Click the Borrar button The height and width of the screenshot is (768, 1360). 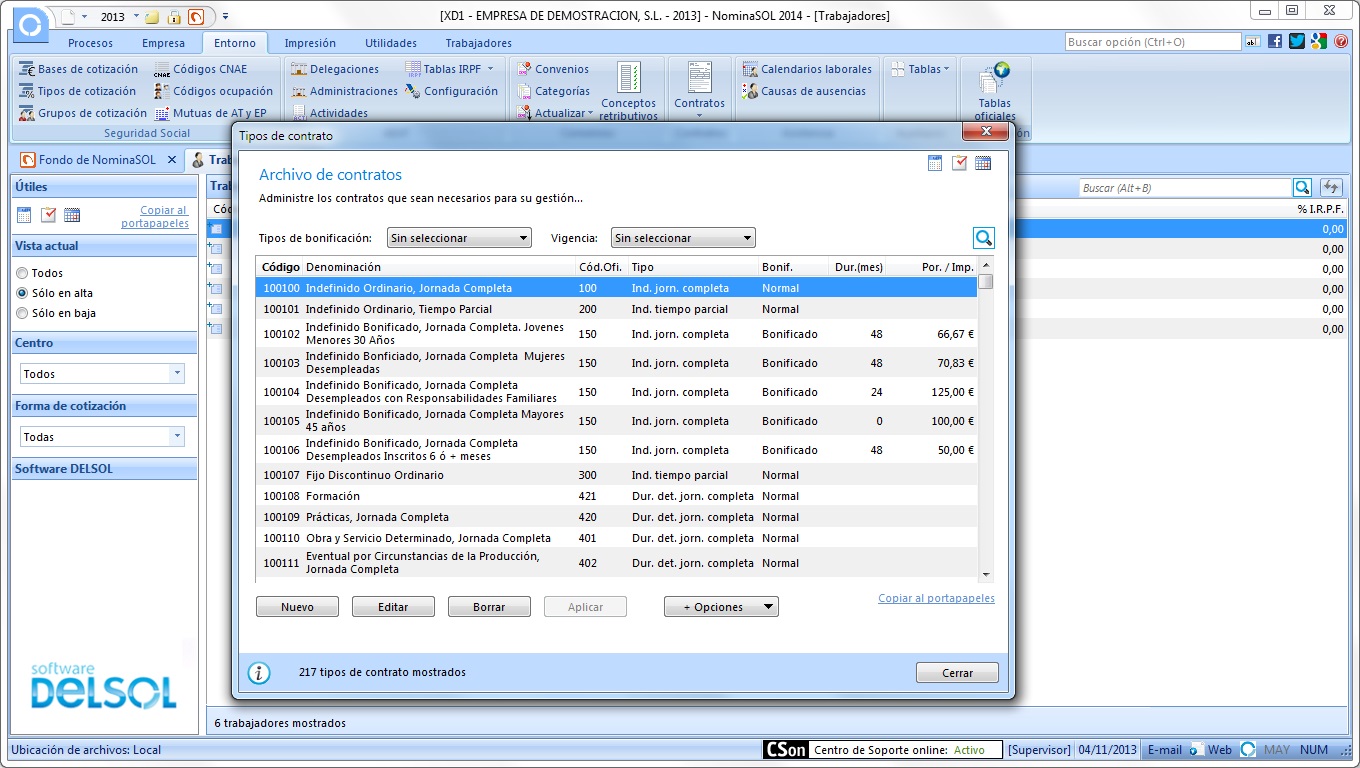point(489,607)
